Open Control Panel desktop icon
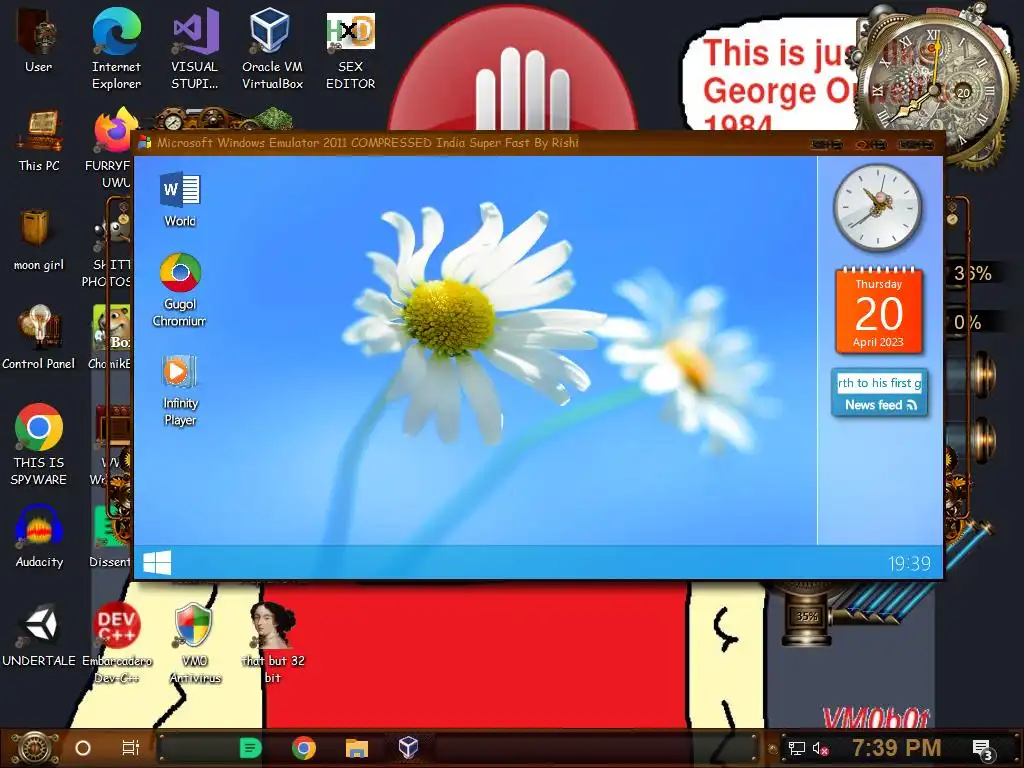The width and height of the screenshot is (1024, 768). pyautogui.click(x=38, y=338)
